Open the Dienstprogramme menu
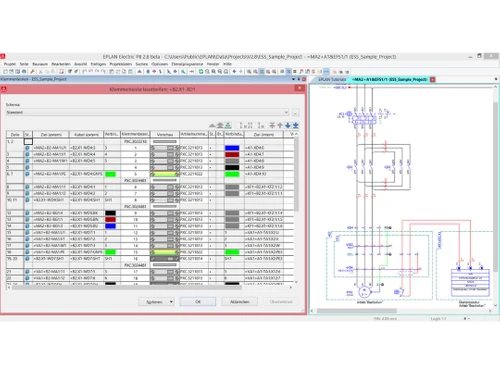 coord(187,64)
